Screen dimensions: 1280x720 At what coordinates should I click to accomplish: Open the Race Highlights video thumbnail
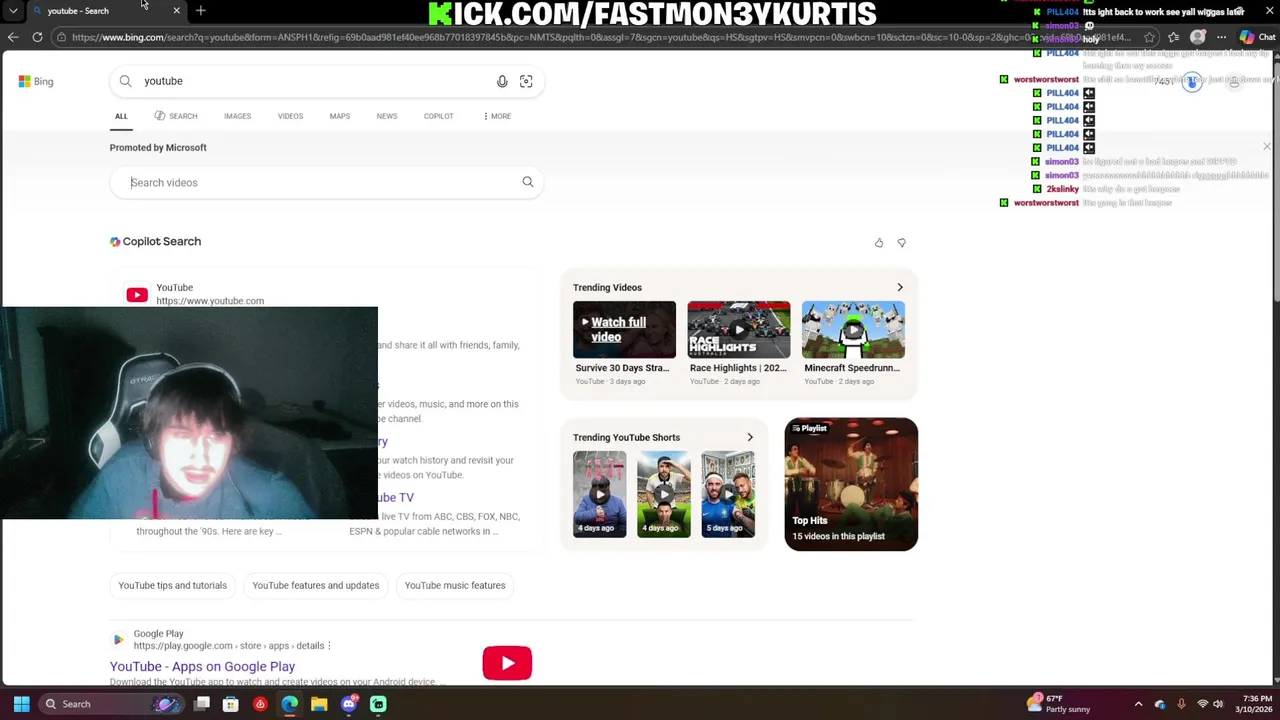tap(739, 329)
